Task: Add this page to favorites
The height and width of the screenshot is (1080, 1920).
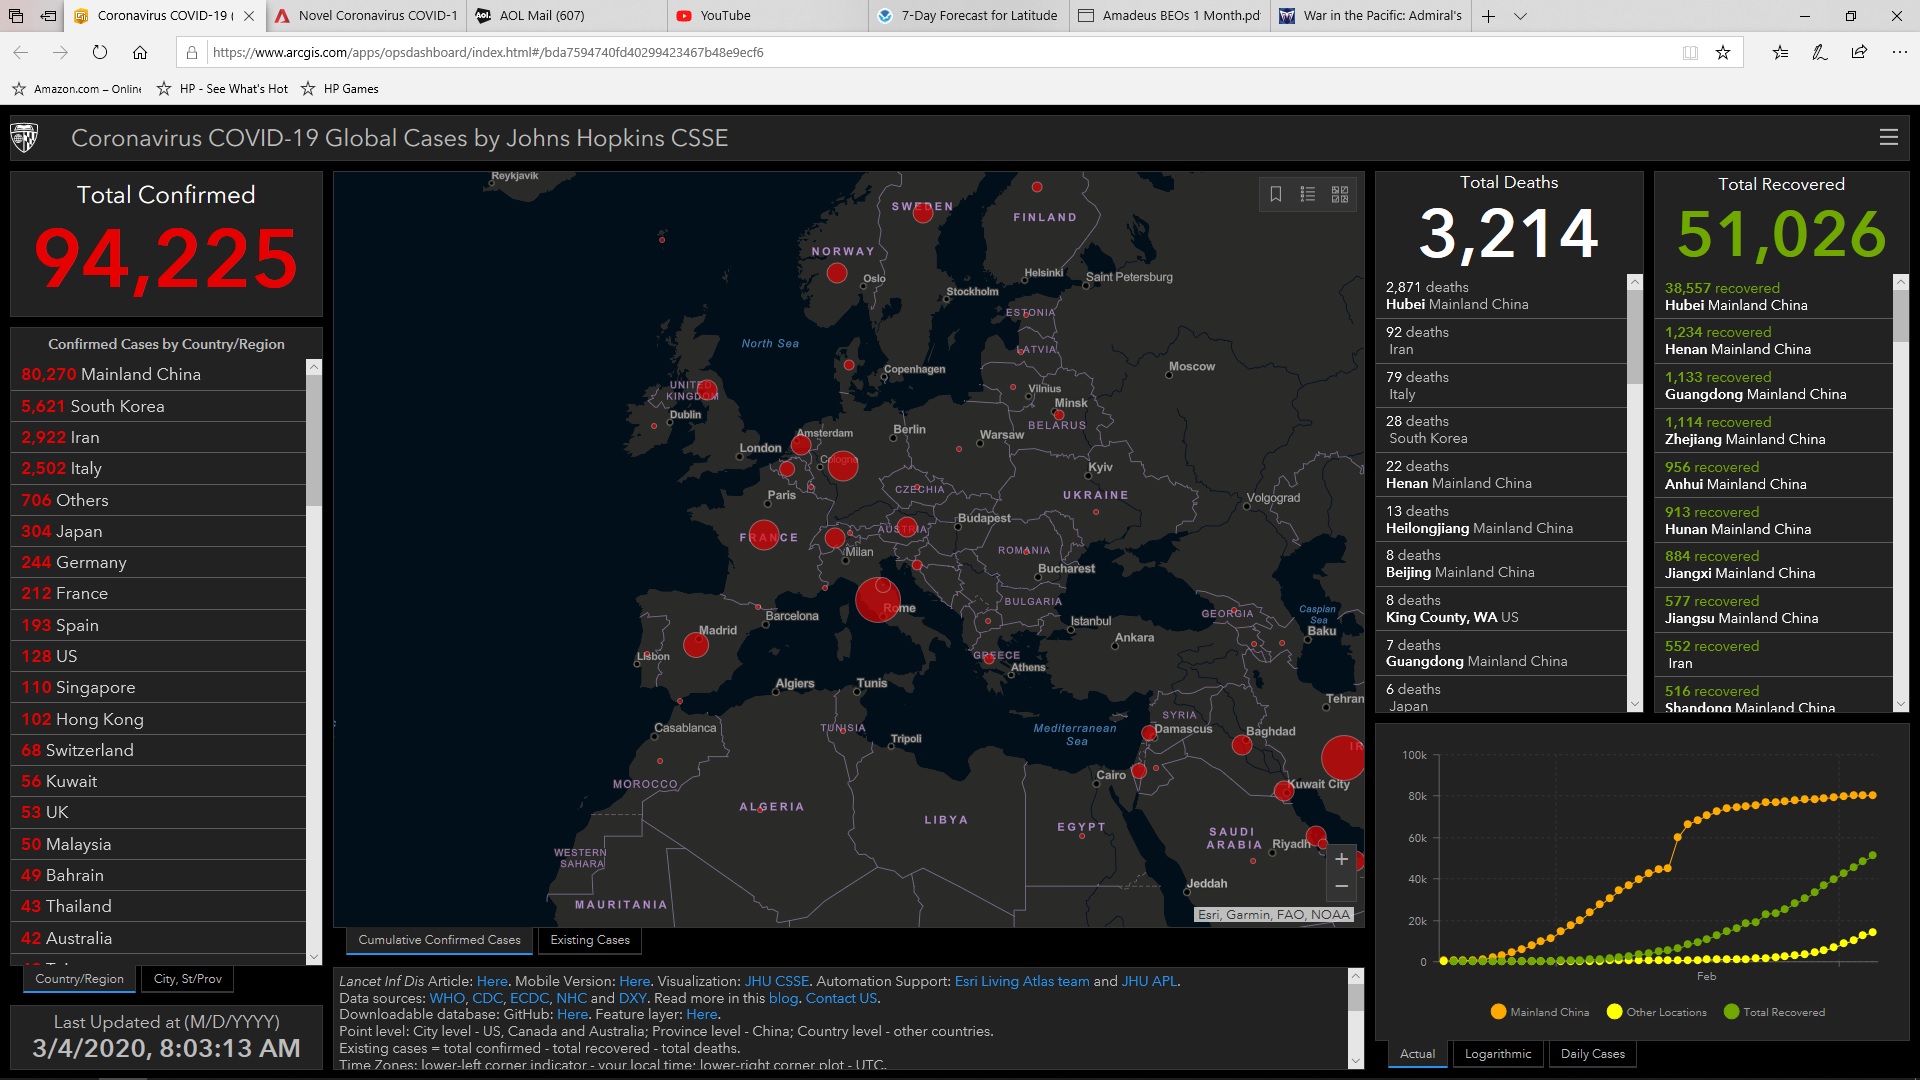Action: point(1723,53)
